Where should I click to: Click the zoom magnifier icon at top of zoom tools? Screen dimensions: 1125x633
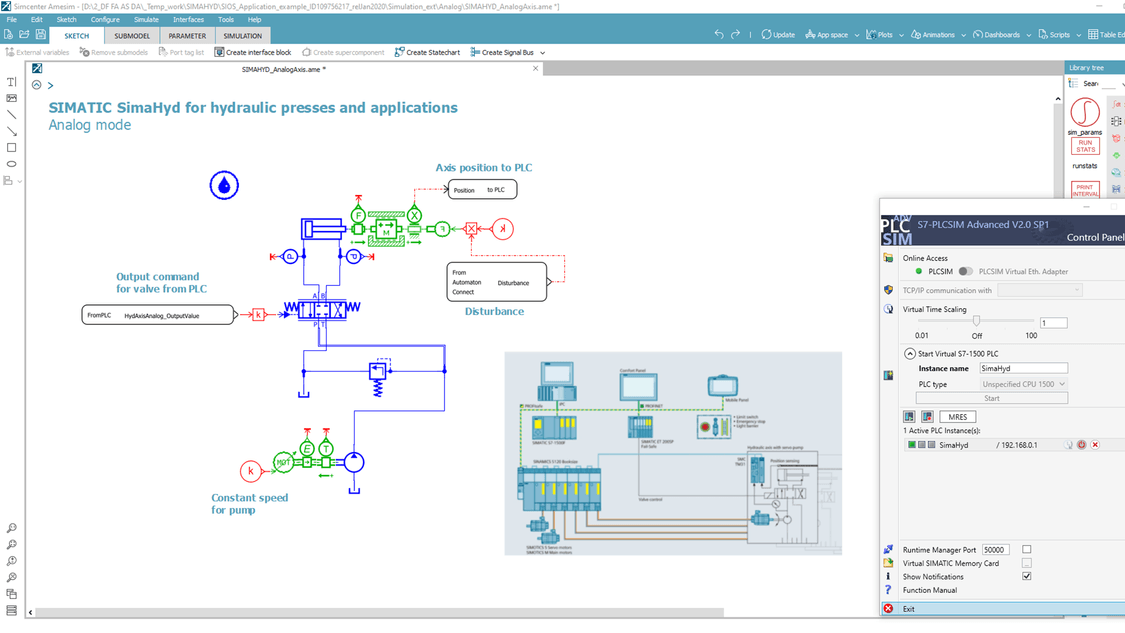click(11, 528)
